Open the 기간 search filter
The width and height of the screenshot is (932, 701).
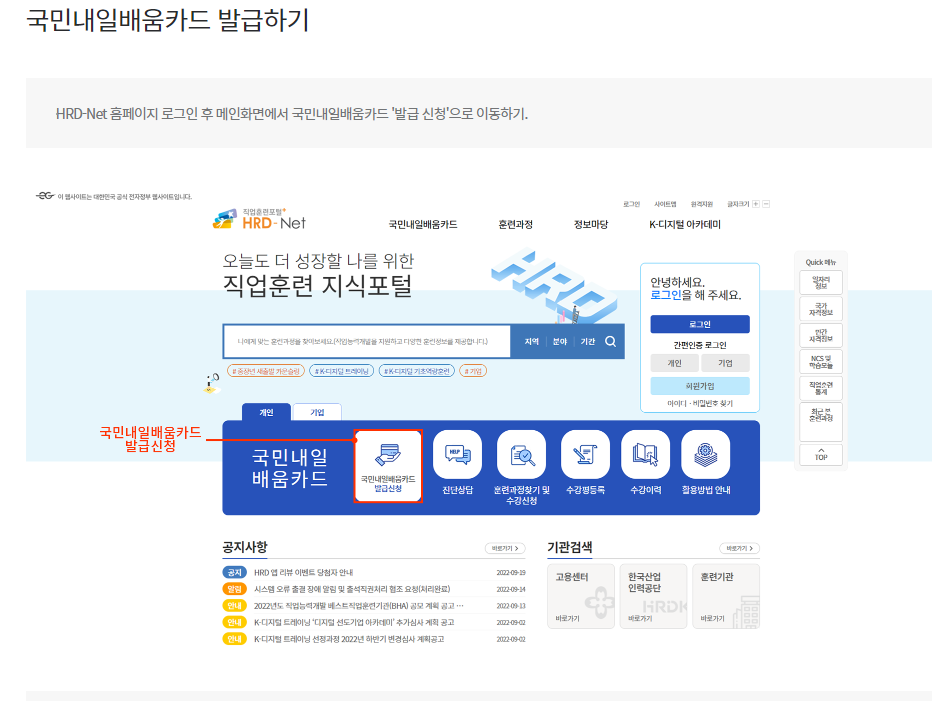click(588, 341)
